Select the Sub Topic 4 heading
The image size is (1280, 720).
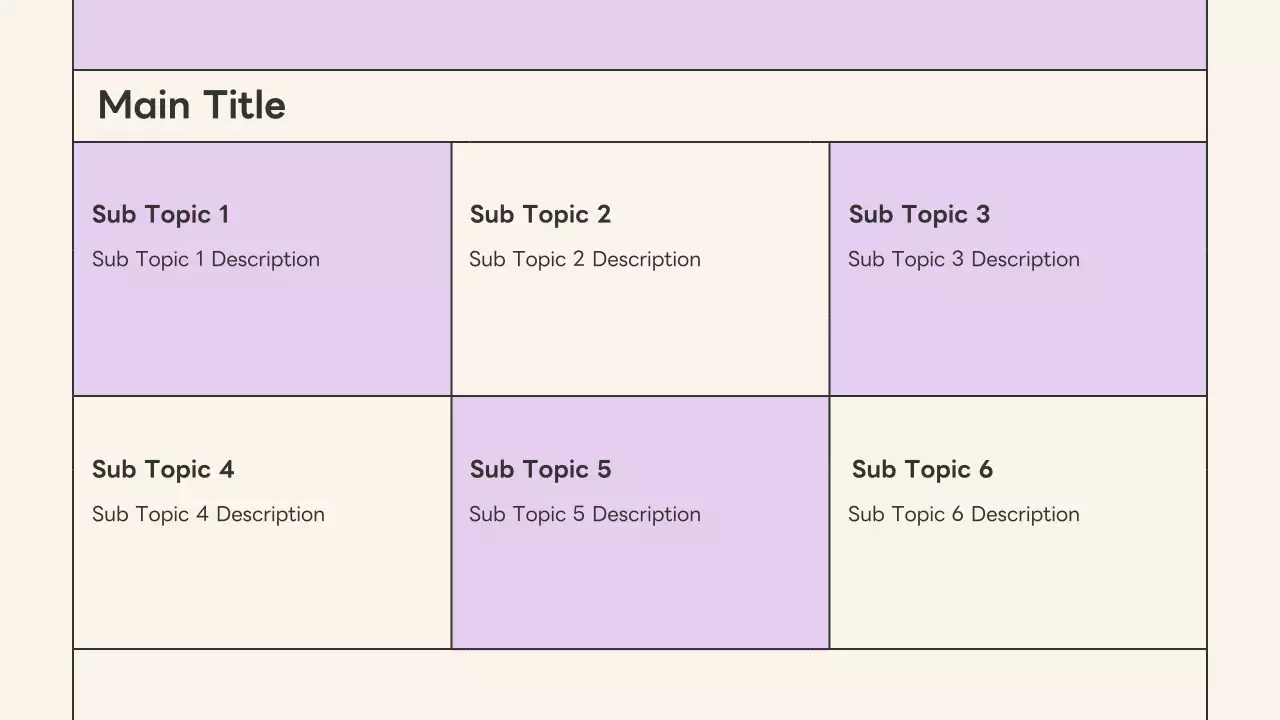(x=163, y=469)
